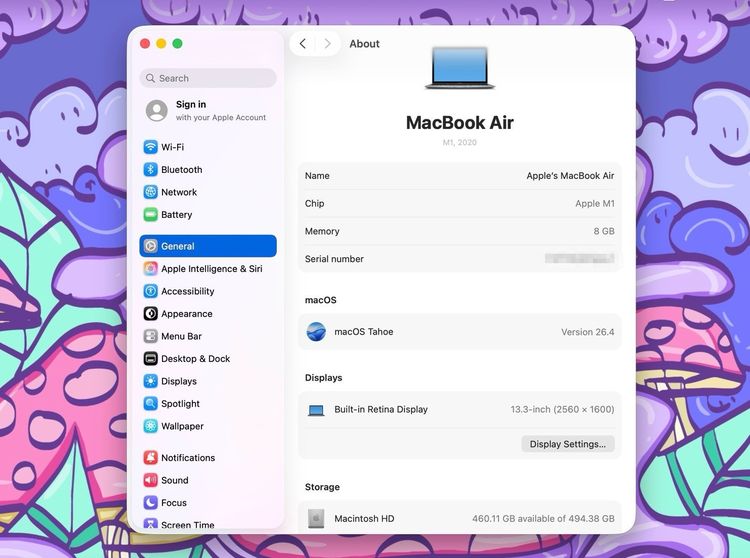Click the General gear icon

[150, 246]
